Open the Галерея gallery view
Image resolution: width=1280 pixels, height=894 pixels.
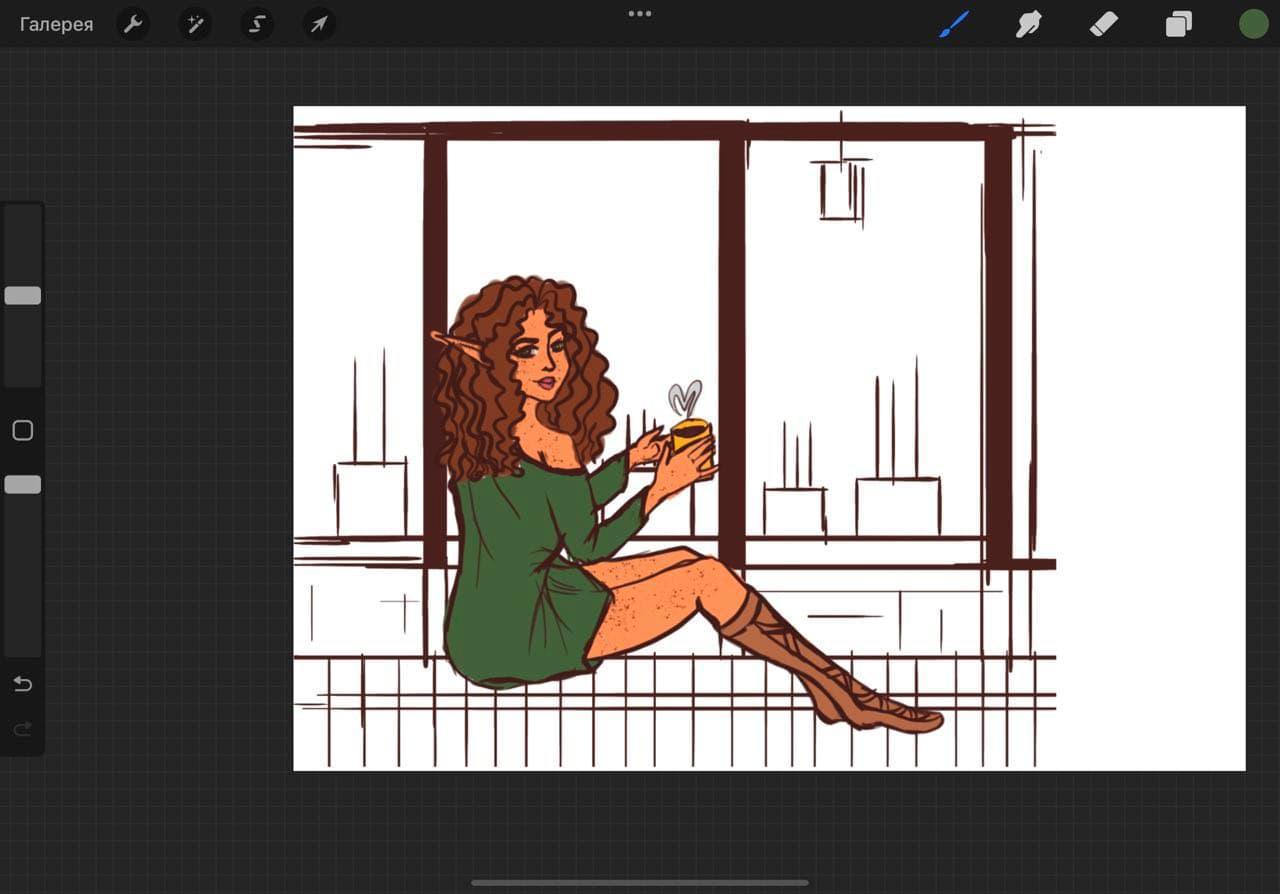point(57,25)
